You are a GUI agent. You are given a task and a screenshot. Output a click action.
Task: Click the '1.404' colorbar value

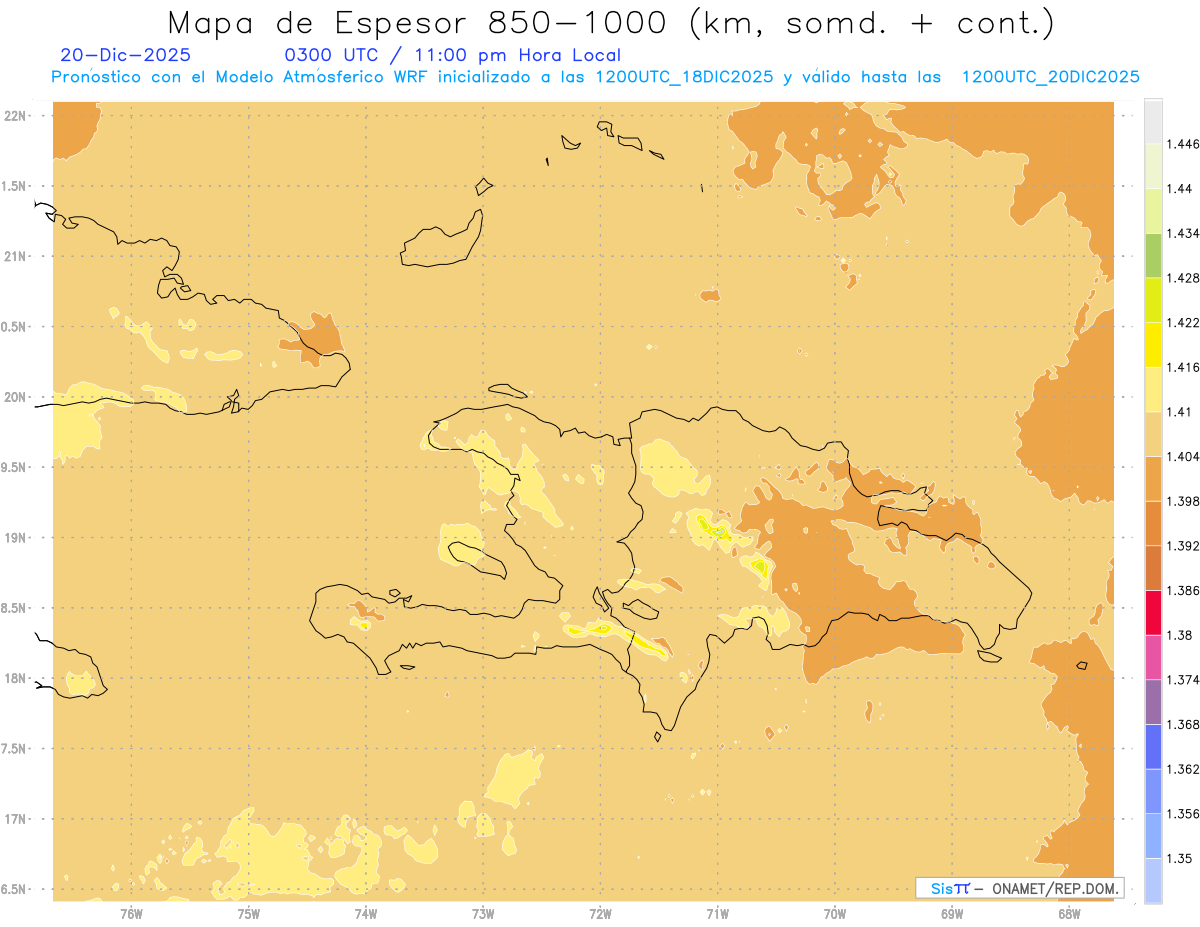(1183, 457)
